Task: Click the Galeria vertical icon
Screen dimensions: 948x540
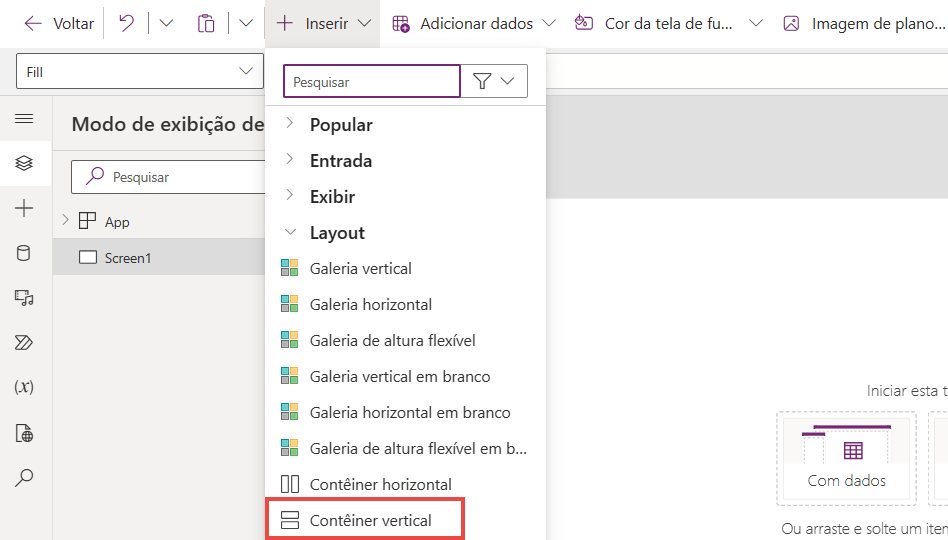Action: [290, 268]
